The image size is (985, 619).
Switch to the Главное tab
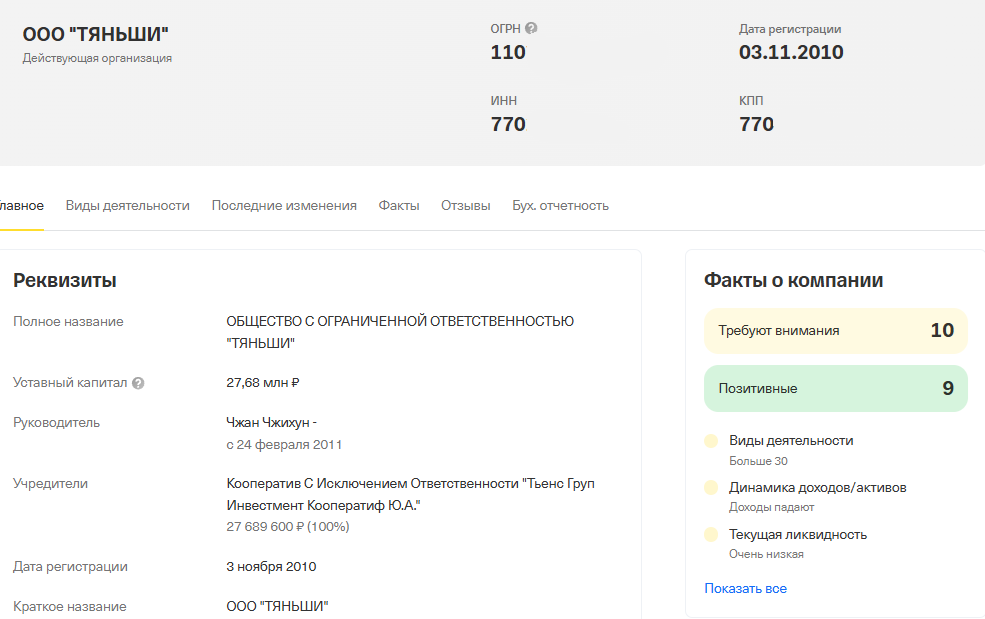click(x=21, y=206)
